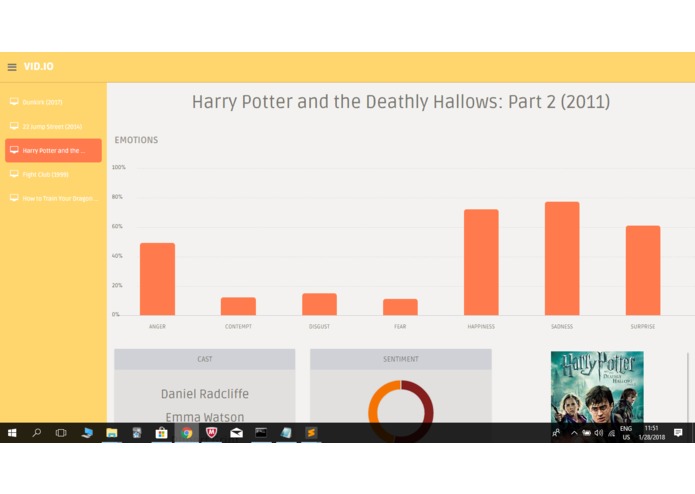Open the People icon in system tray
This screenshot has height=494, width=695.
tap(556, 433)
